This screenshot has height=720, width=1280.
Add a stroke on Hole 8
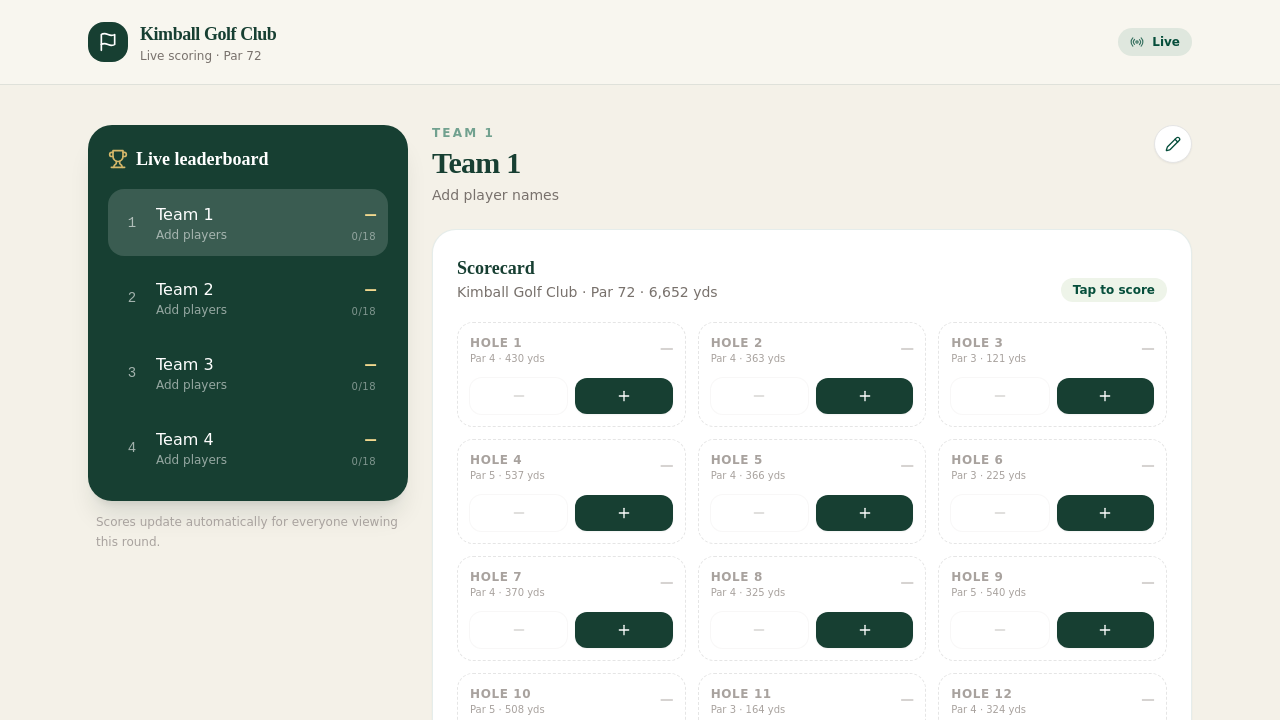click(865, 630)
